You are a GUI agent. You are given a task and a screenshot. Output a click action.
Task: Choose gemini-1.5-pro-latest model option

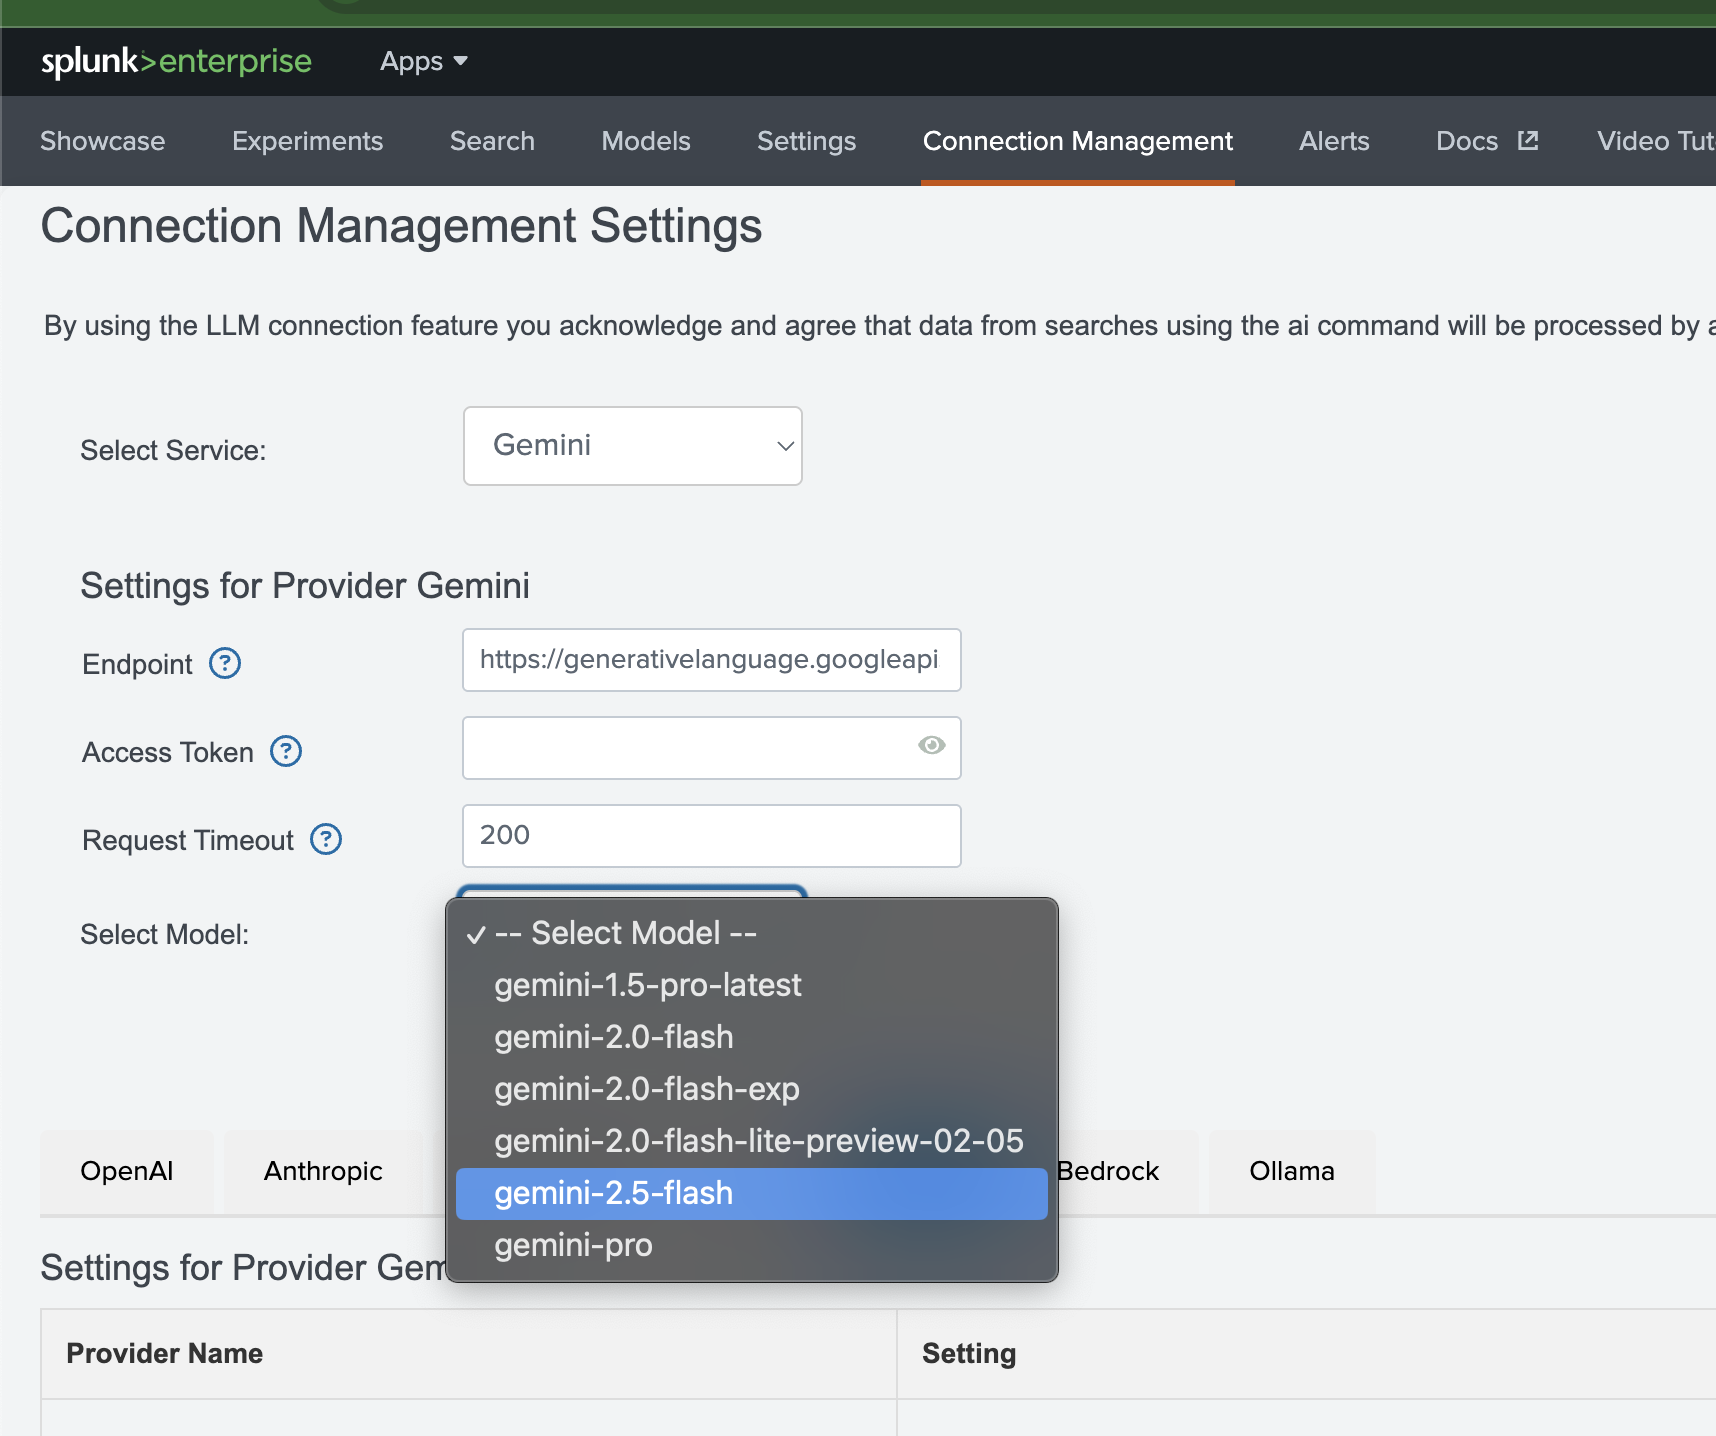pos(648,984)
